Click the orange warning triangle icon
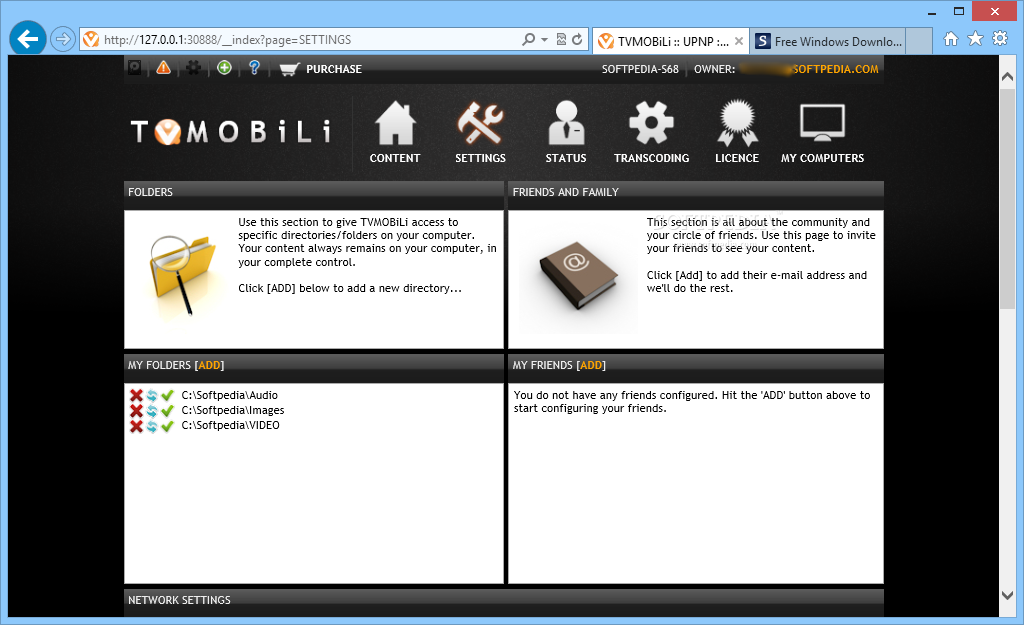The image size is (1024, 625). 163,67
